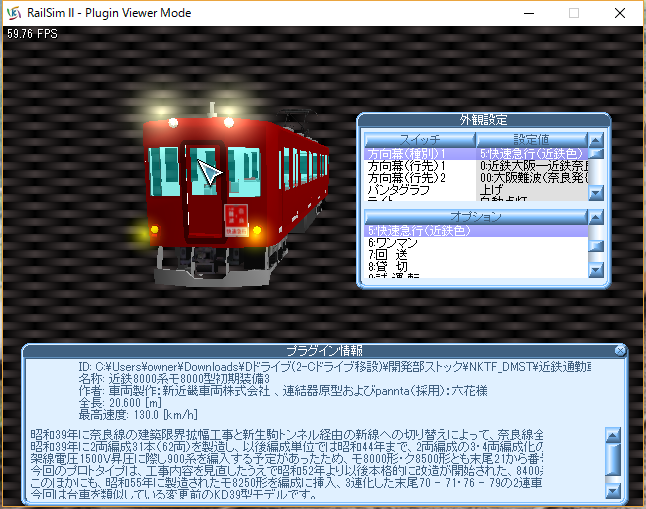Click the value 00:大阪難波(奈良発)
This screenshot has height=509, width=646.
(532, 178)
